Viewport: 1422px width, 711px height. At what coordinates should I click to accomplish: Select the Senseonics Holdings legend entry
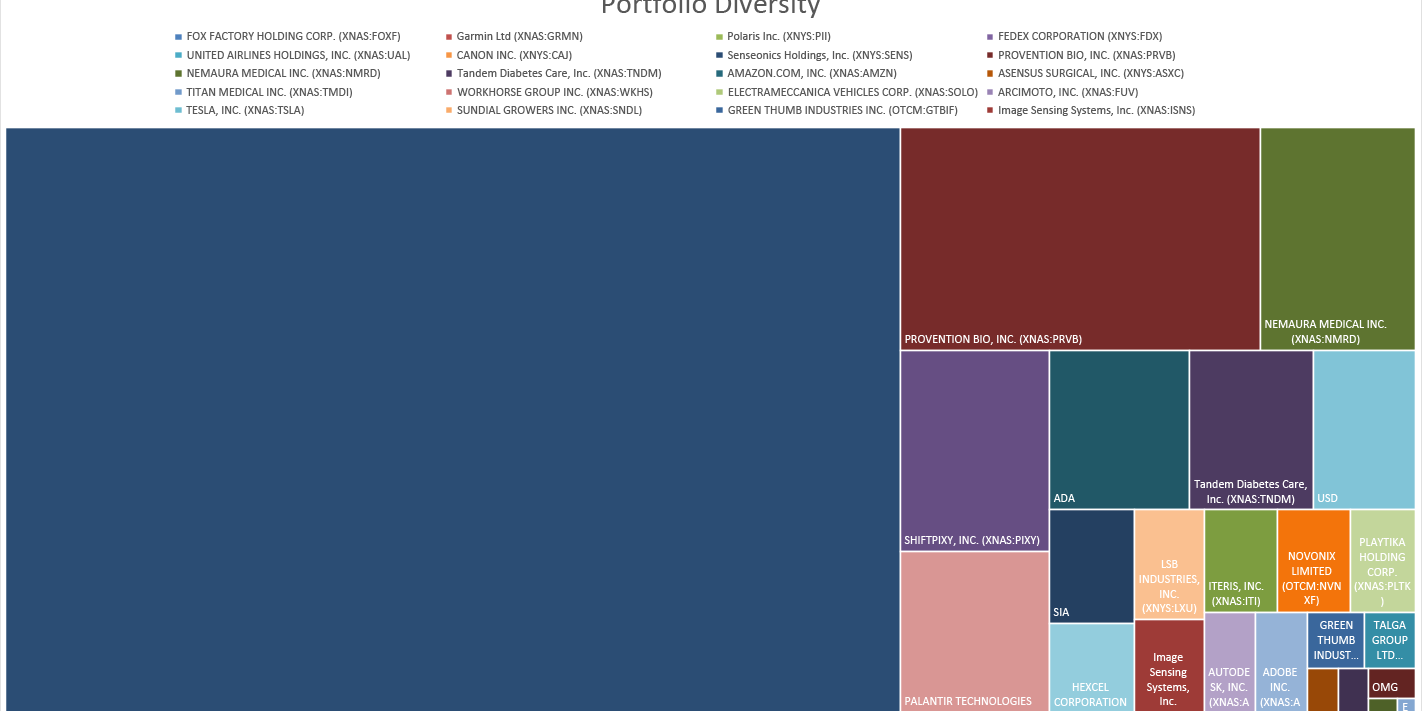(x=819, y=55)
